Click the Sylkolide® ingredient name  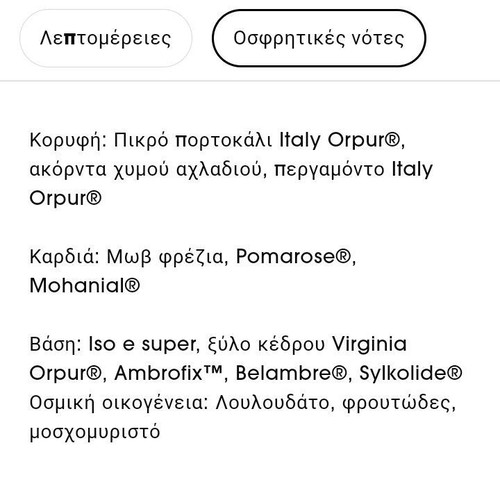[411, 373]
